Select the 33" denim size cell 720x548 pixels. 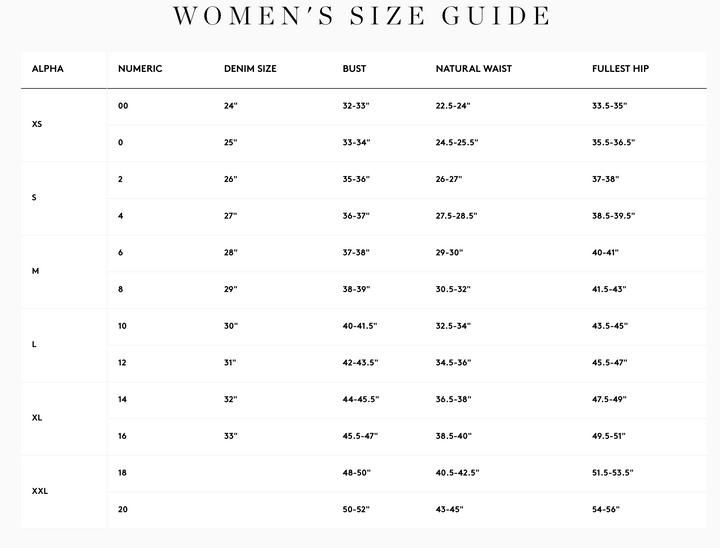231,436
